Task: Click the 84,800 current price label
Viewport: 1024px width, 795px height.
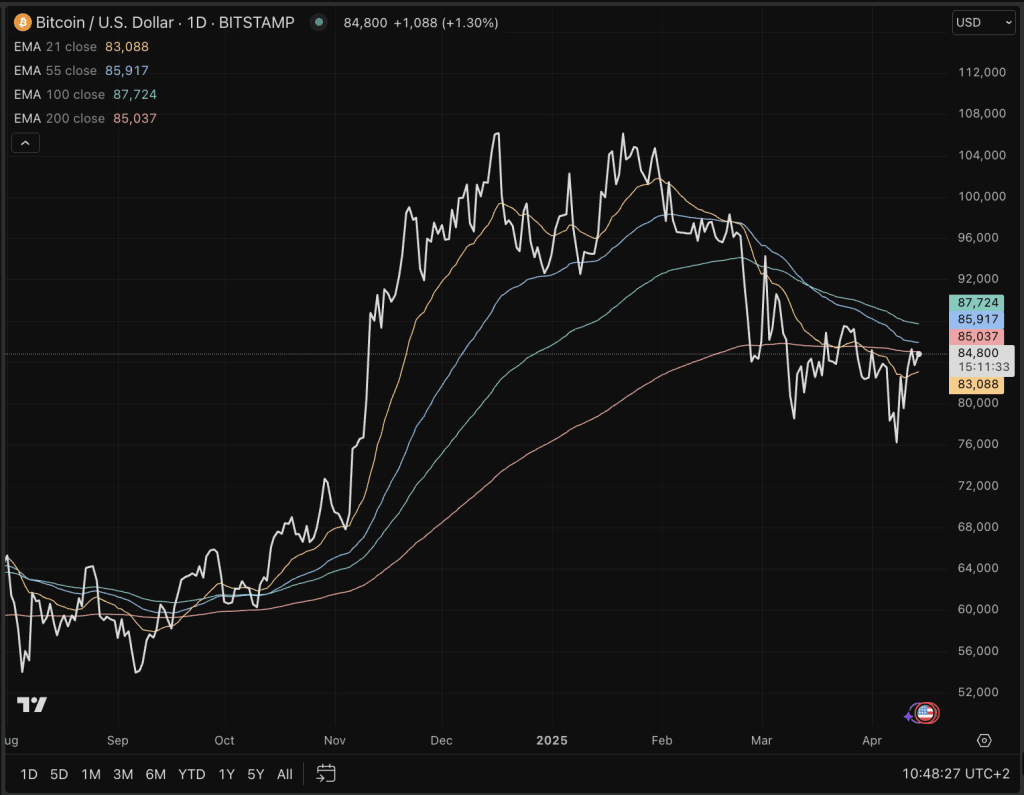Action: (x=982, y=360)
